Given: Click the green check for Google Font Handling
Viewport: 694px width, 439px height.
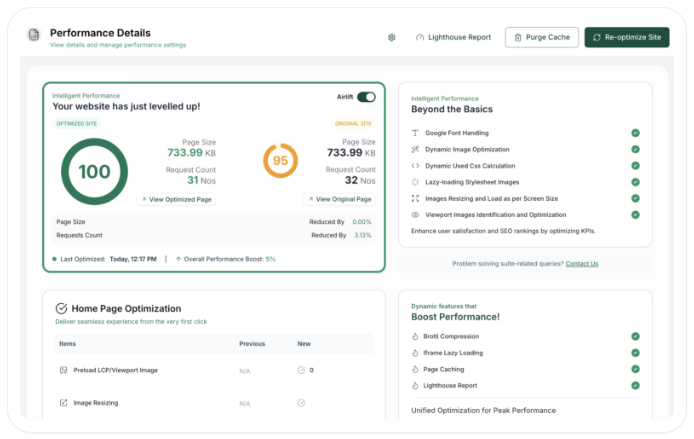Looking at the screenshot, I should (635, 133).
